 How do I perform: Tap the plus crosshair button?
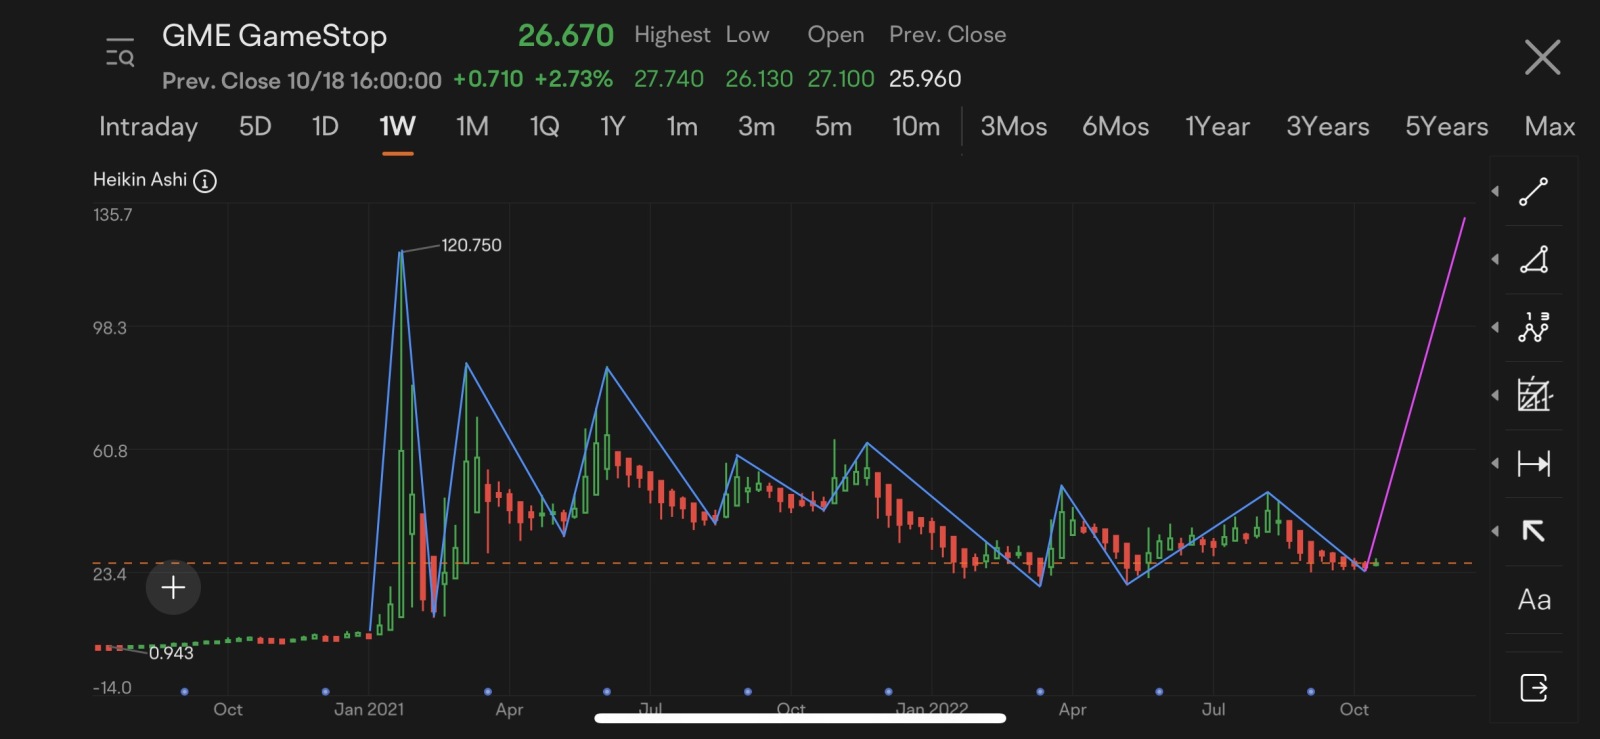173,587
